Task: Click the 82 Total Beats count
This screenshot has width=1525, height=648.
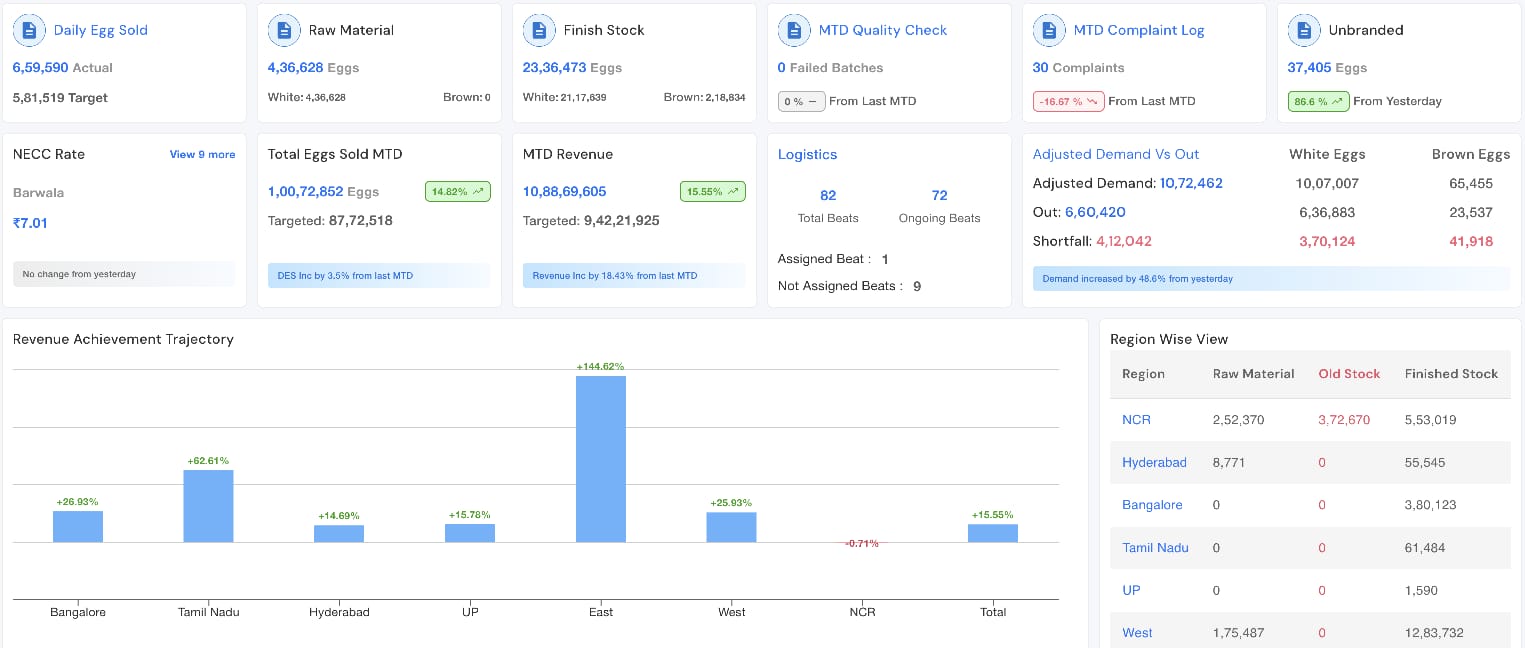Action: click(x=828, y=195)
